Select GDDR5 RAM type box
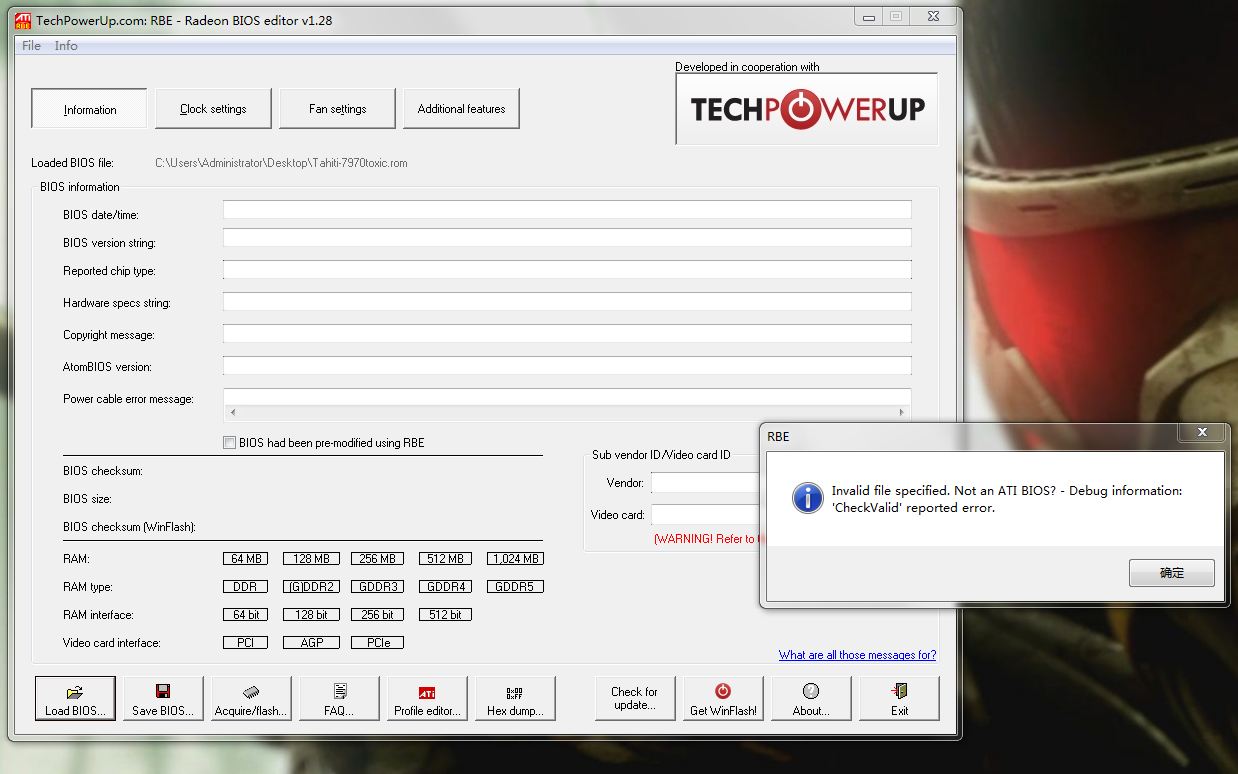Image resolution: width=1238 pixels, height=774 pixels. pyautogui.click(x=515, y=587)
